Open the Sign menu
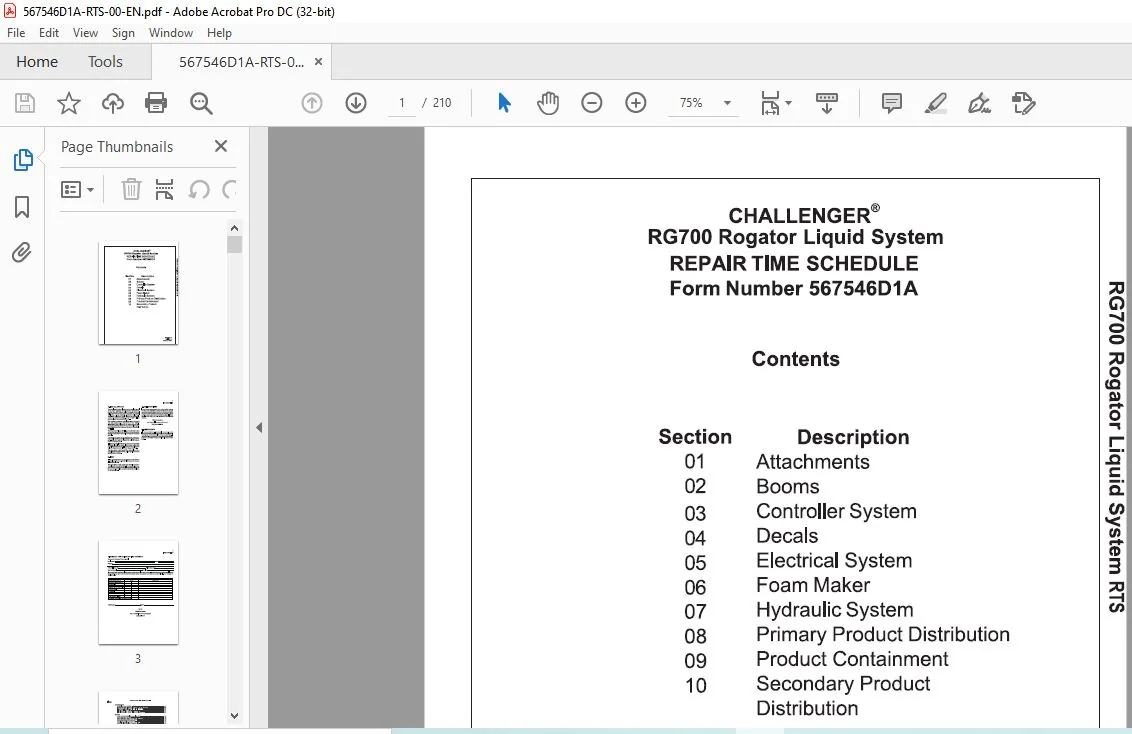1132x734 pixels. coord(123,32)
